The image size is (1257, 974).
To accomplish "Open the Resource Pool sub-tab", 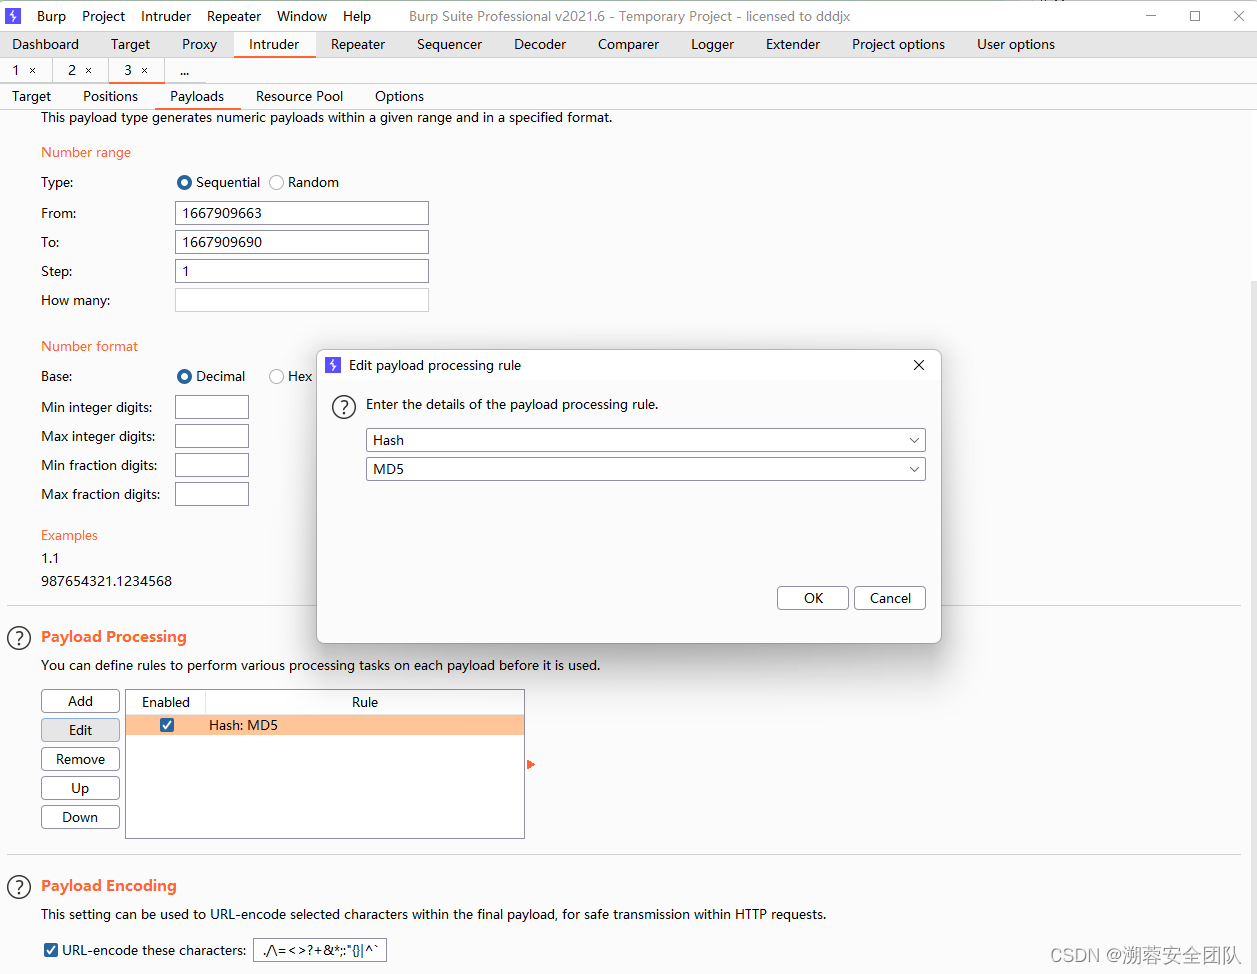I will (300, 96).
